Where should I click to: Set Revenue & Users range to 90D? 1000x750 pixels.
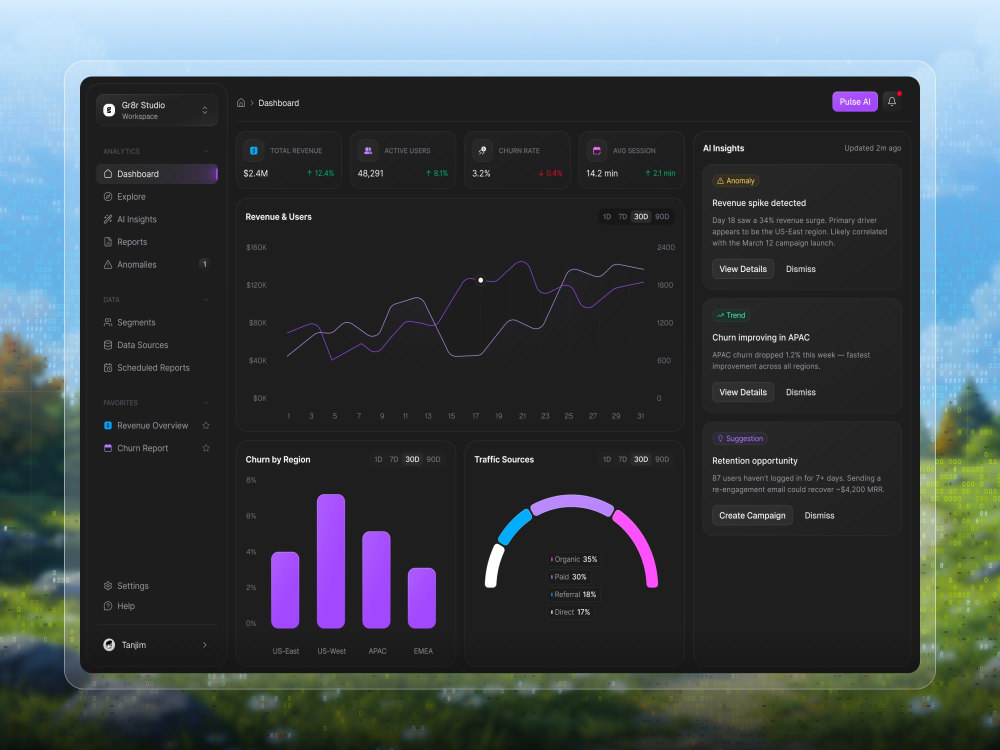tap(663, 217)
